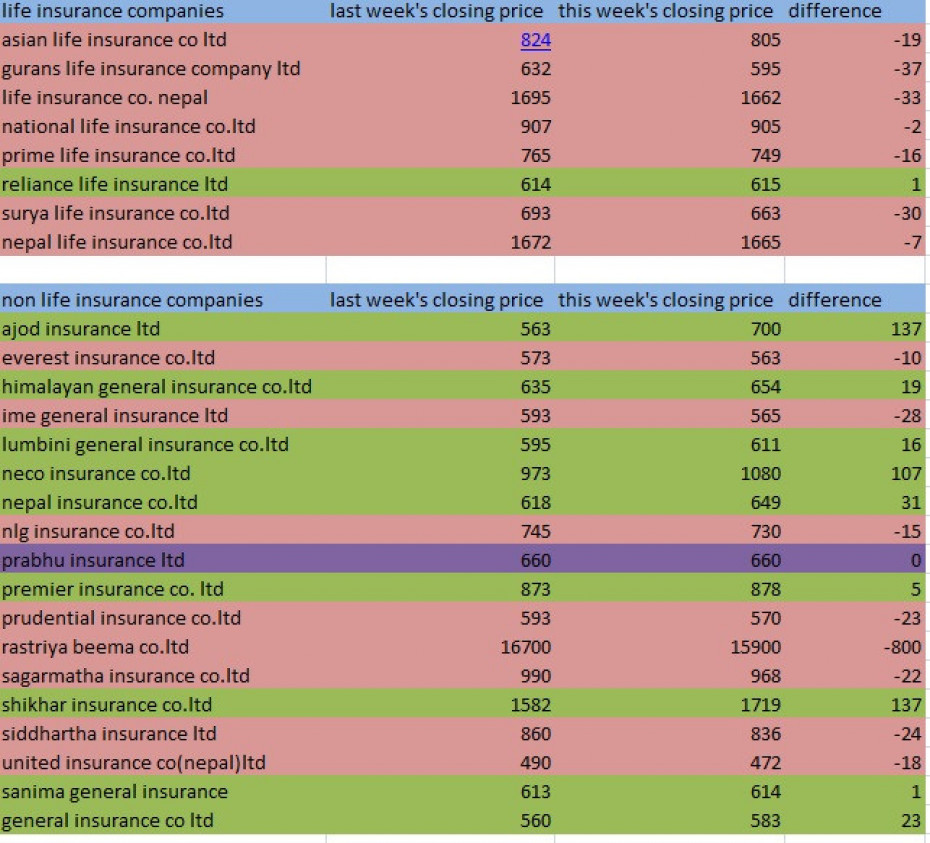Select 'himalayan general insurance co.ltd' cell
The width and height of the screenshot is (930, 843).
click(x=163, y=387)
